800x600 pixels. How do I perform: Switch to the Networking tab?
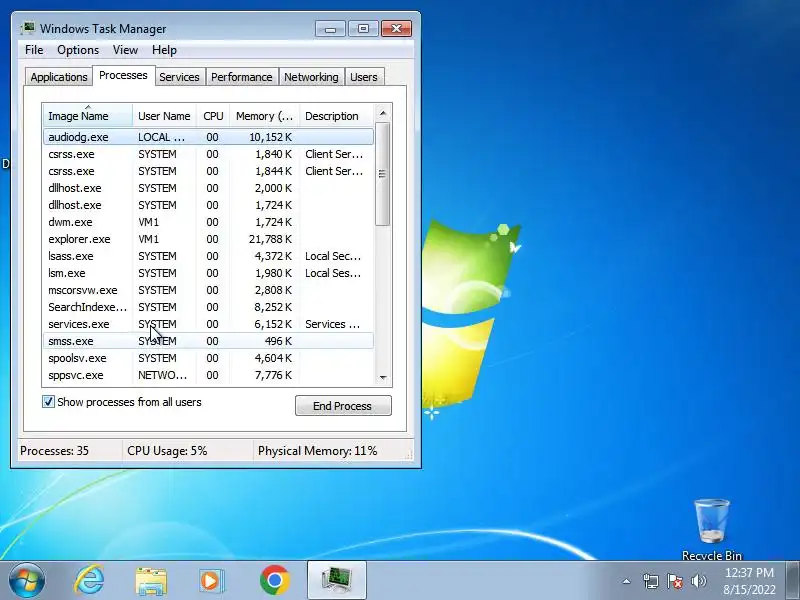[311, 77]
